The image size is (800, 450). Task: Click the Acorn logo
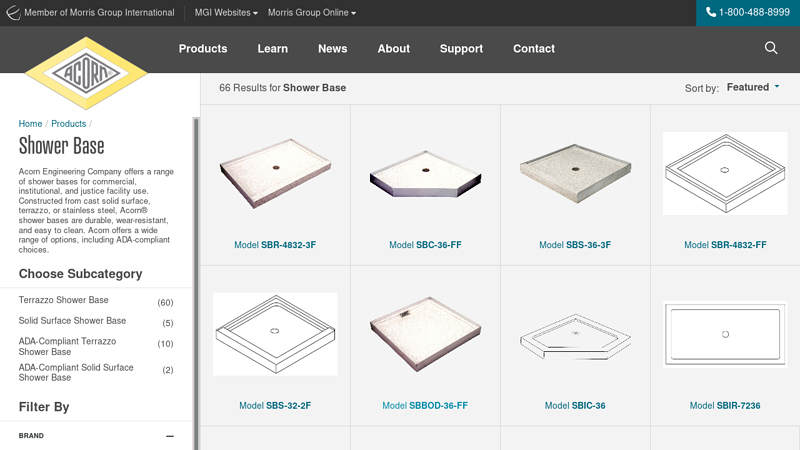[x=86, y=73]
